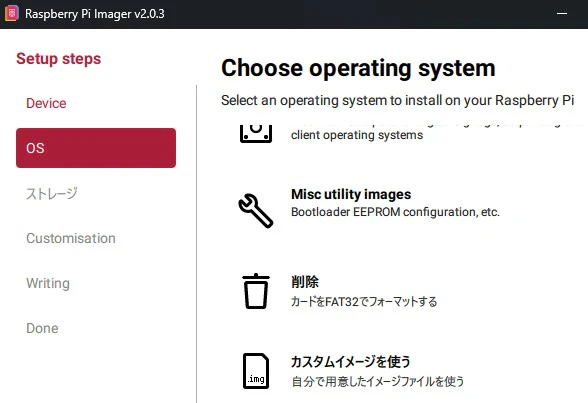Go to the Device setup step

46,103
